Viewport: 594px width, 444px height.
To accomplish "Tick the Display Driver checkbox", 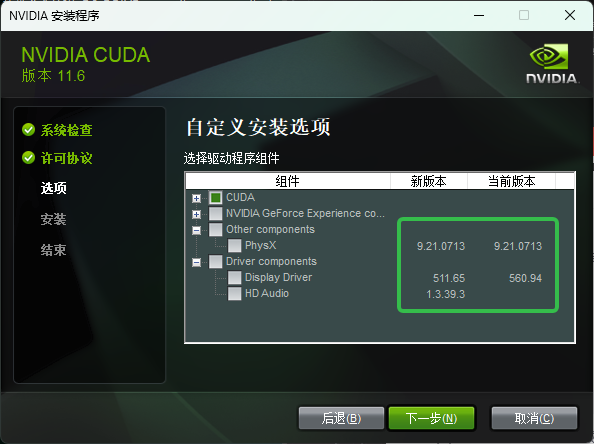I will [234, 277].
